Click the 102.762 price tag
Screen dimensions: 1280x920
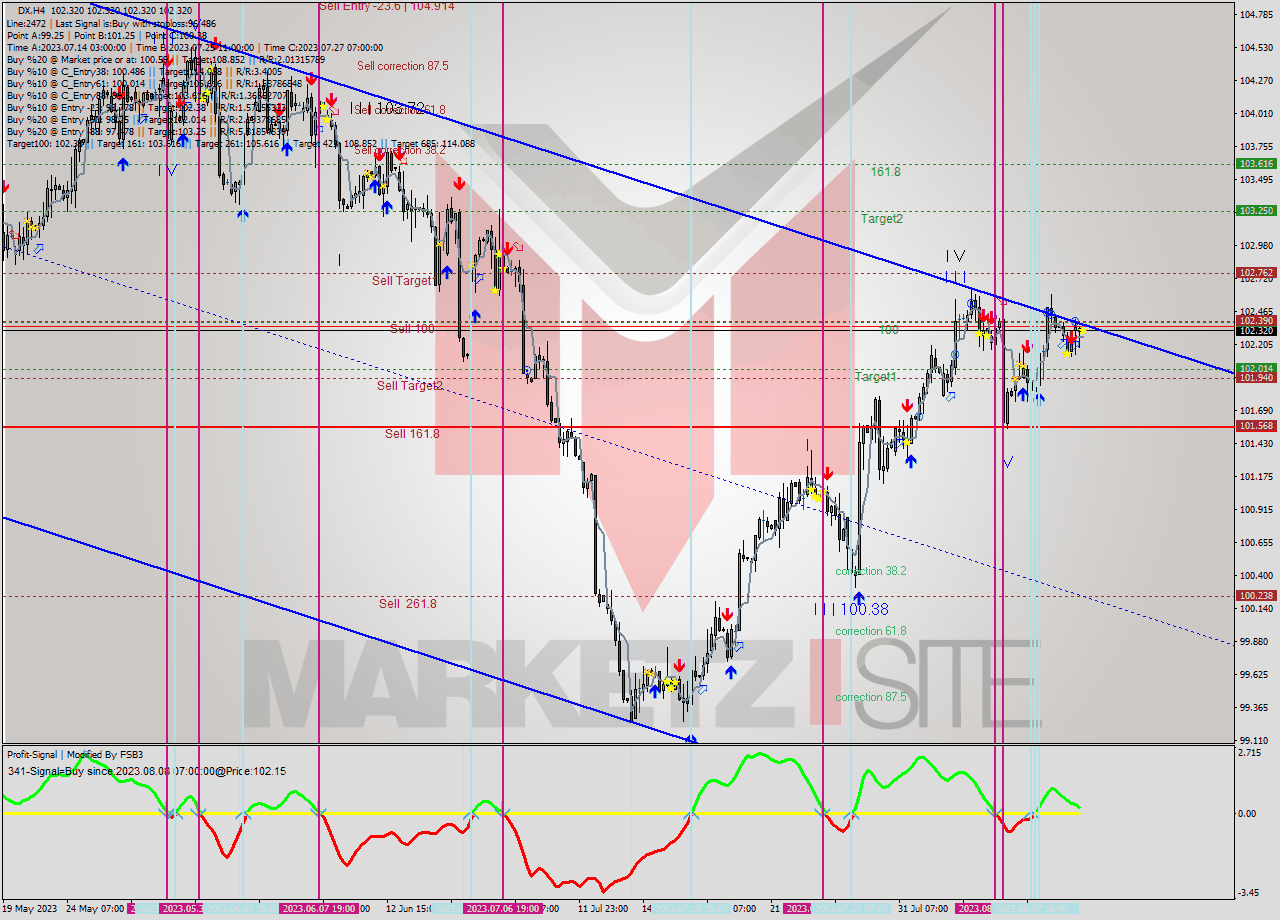pyautogui.click(x=1256, y=272)
